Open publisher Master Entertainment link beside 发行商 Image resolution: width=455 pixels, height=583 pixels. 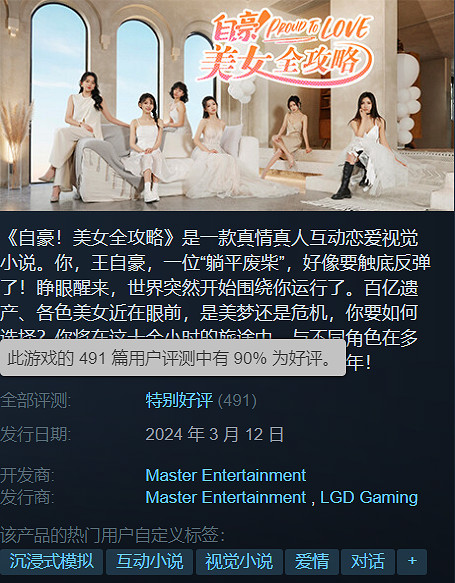[226, 497]
